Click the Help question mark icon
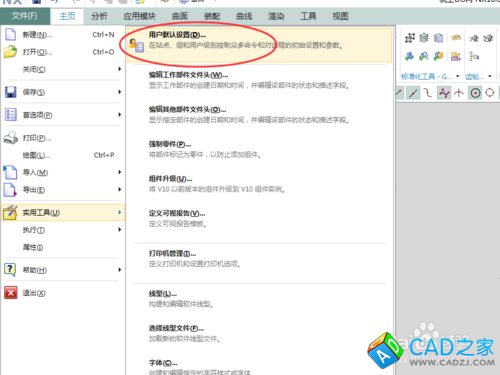The height and width of the screenshot is (375, 500). (x=10, y=270)
